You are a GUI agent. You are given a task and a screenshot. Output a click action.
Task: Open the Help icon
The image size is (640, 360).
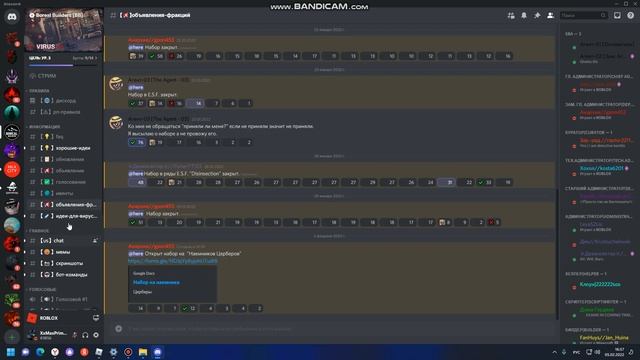click(631, 16)
